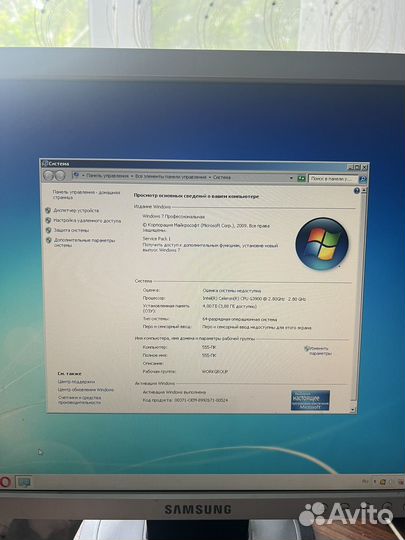Click the Активация Windows выполнена text
Viewport: 405px width, 540px height.
174,392
